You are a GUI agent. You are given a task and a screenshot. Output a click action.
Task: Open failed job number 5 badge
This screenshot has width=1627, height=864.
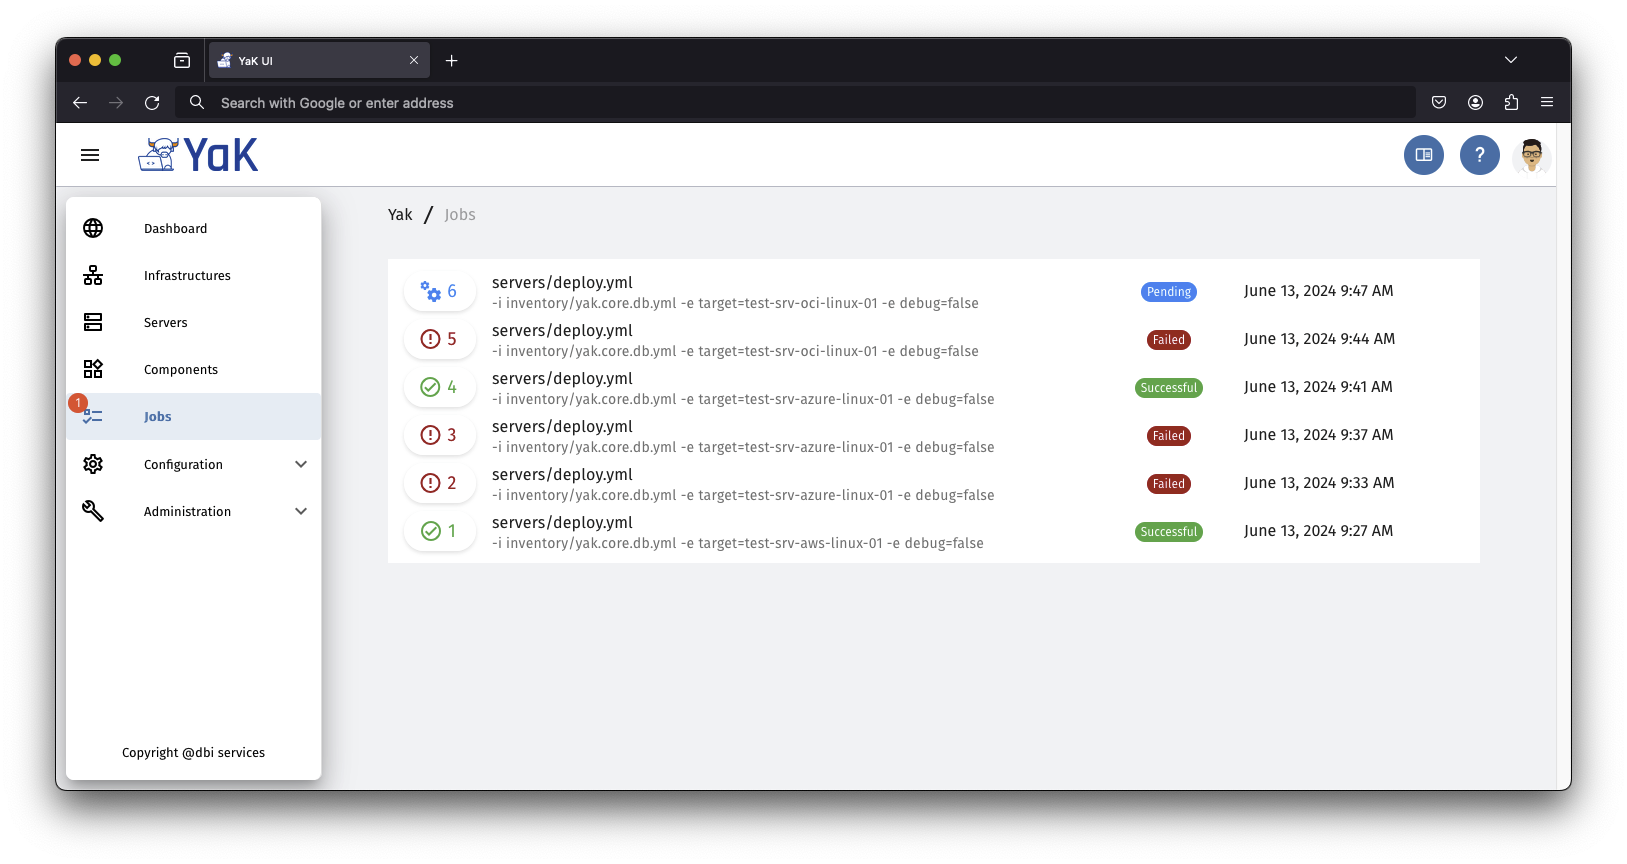point(439,339)
